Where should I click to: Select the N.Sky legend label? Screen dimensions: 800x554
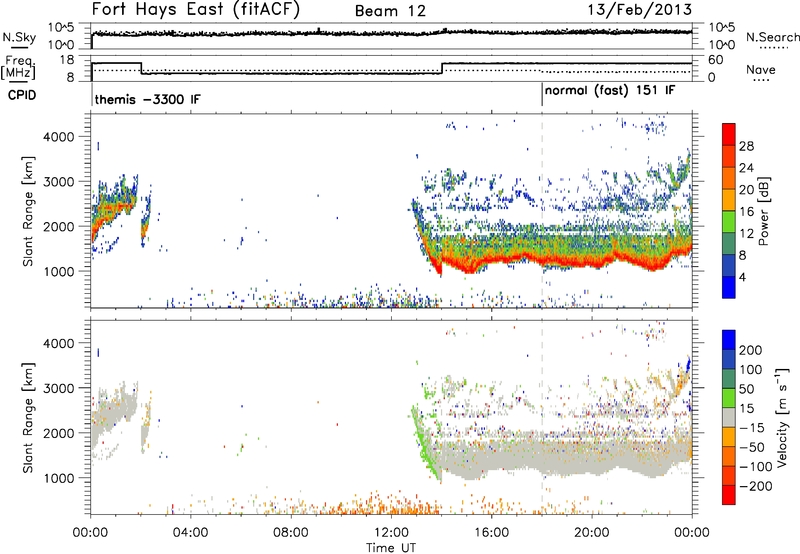pos(19,37)
